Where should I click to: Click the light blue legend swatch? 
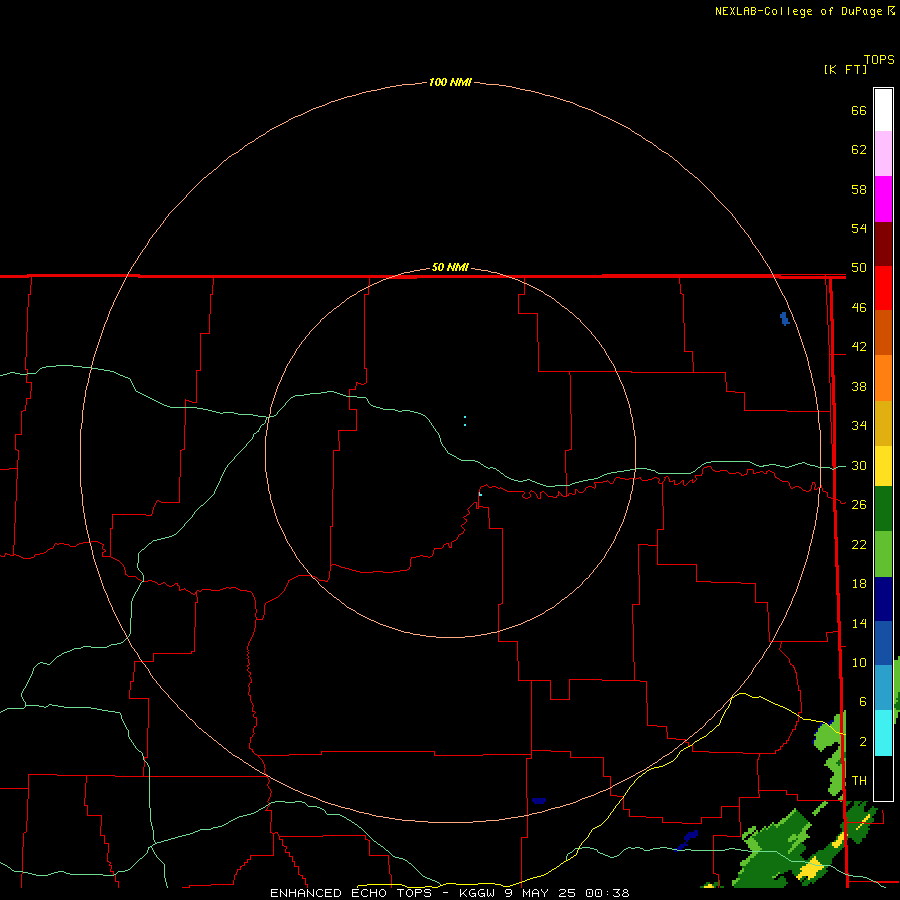(883, 688)
